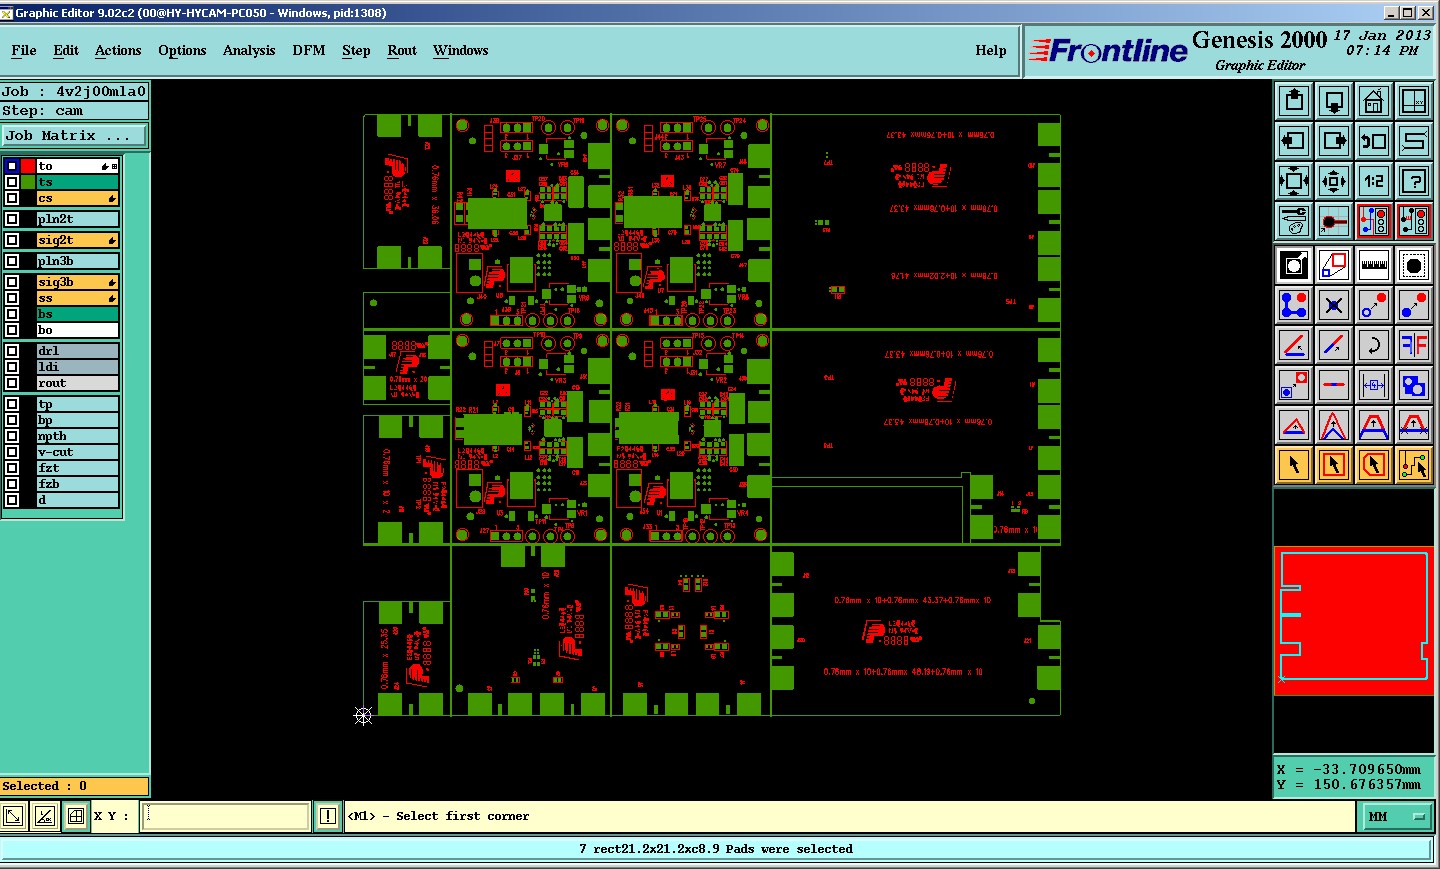
Task: Open the Help menu
Action: click(x=991, y=50)
